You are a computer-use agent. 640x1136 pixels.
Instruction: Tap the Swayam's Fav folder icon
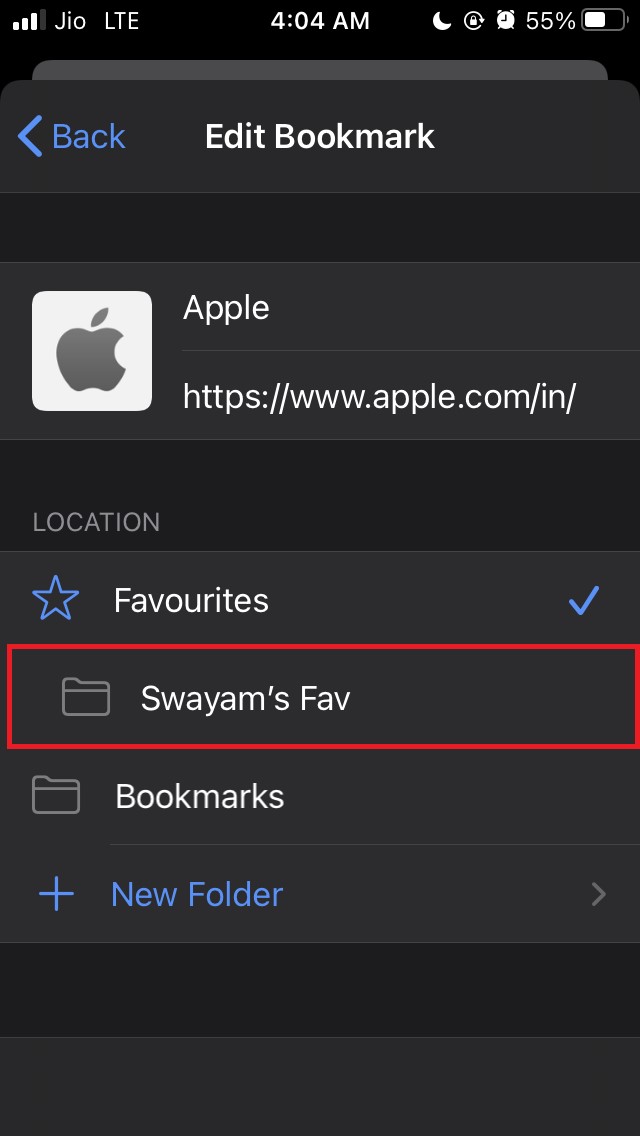coord(85,697)
